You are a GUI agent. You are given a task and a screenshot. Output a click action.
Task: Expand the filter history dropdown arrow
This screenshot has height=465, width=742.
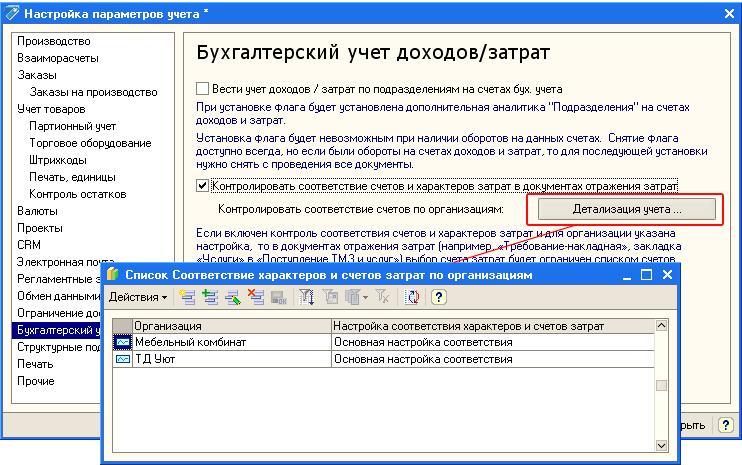[365, 297]
